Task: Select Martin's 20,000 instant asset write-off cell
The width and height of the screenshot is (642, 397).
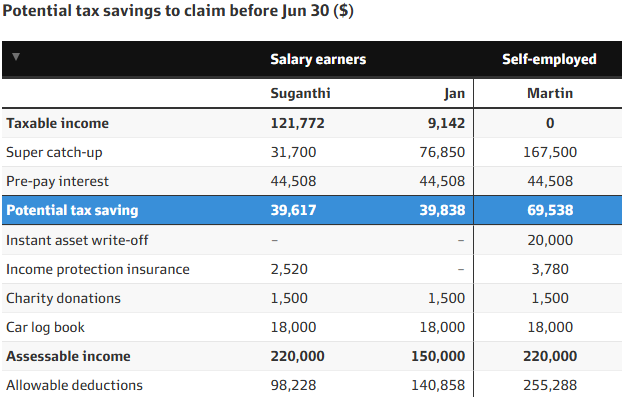Action: (x=550, y=240)
